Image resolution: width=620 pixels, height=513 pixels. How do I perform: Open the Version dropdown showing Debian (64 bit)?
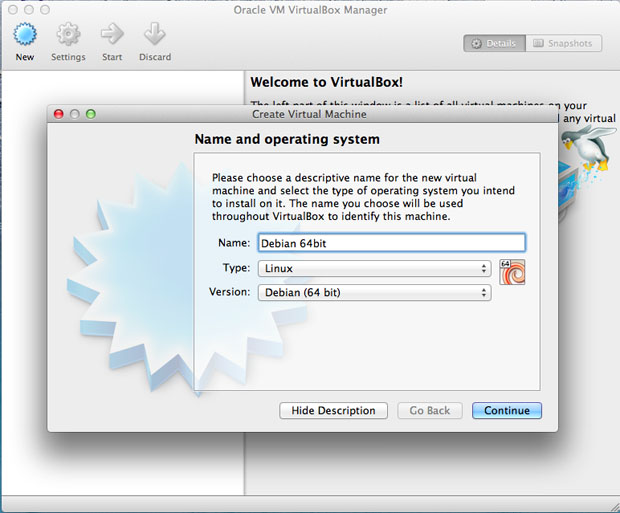374,293
